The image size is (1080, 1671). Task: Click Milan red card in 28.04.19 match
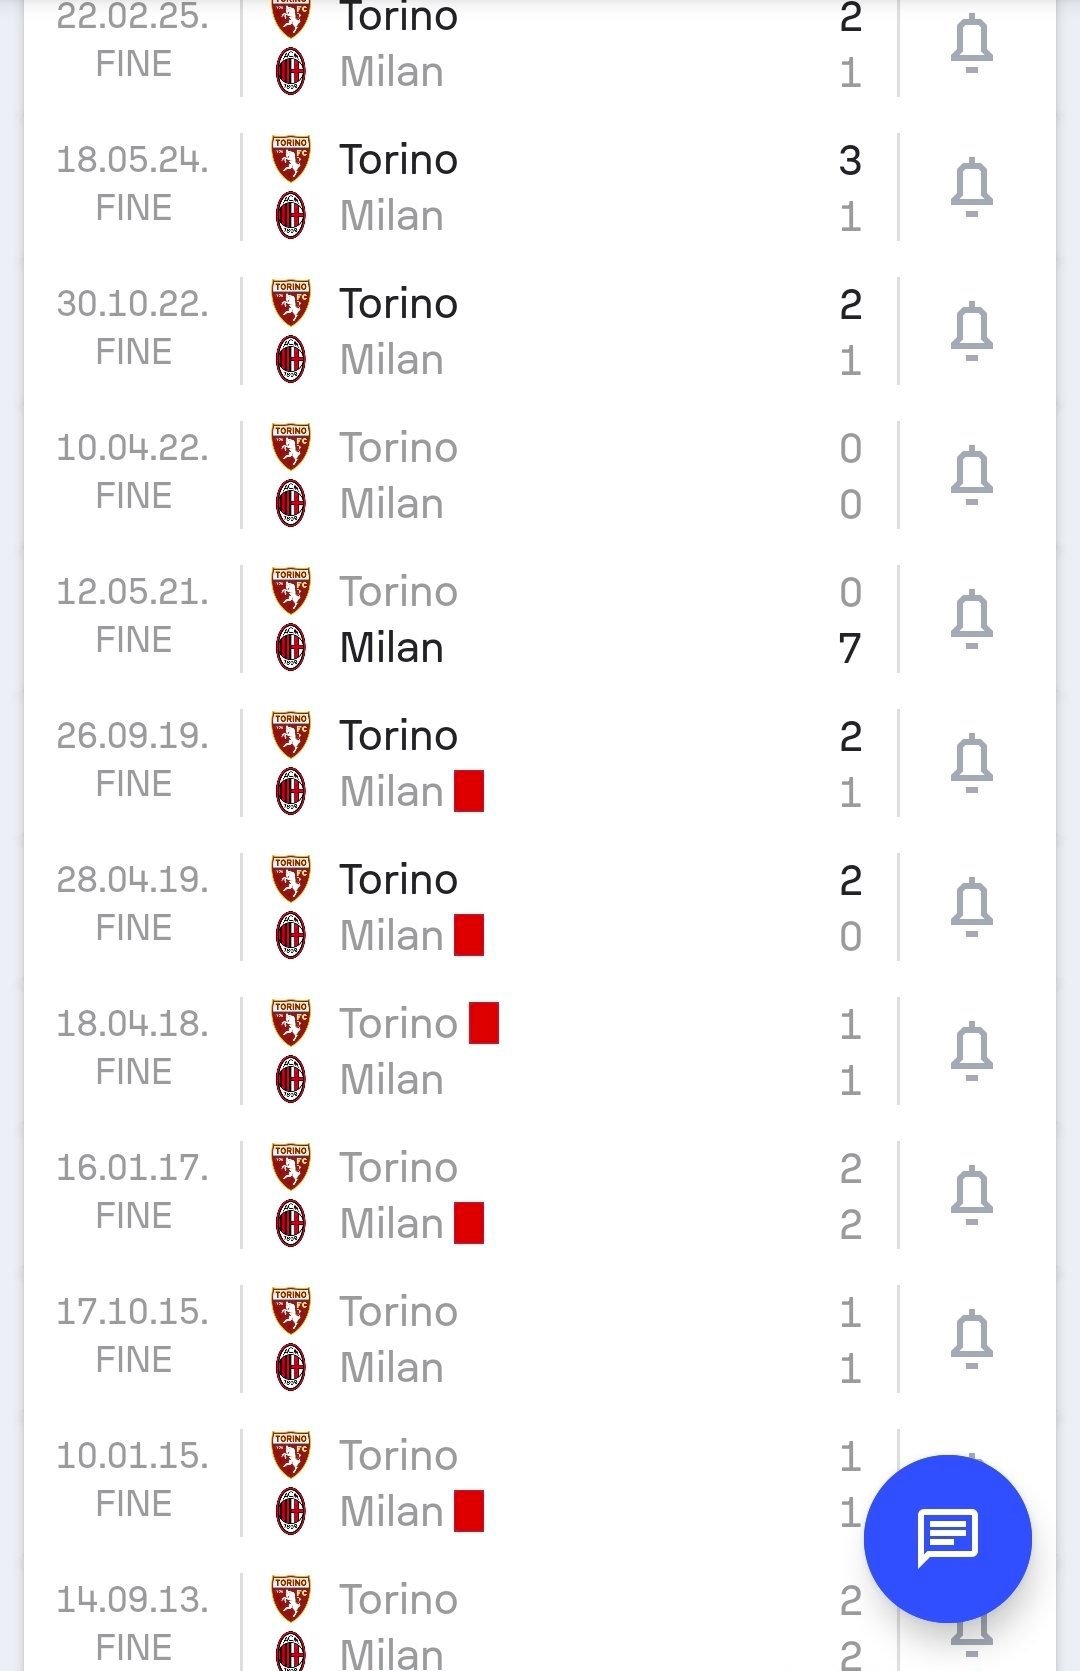(x=469, y=935)
